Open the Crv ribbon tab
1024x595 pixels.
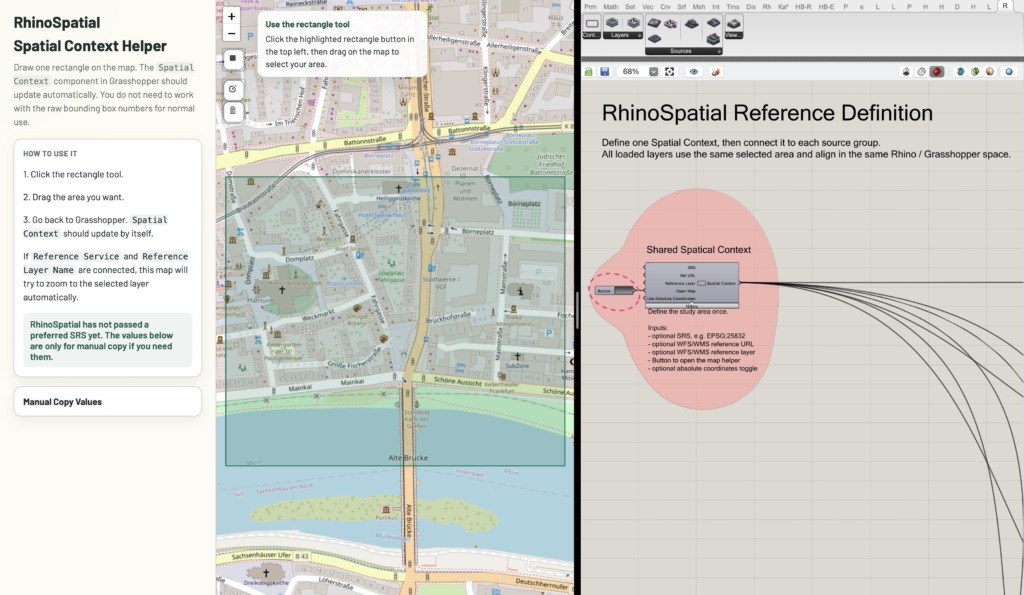coord(665,7)
